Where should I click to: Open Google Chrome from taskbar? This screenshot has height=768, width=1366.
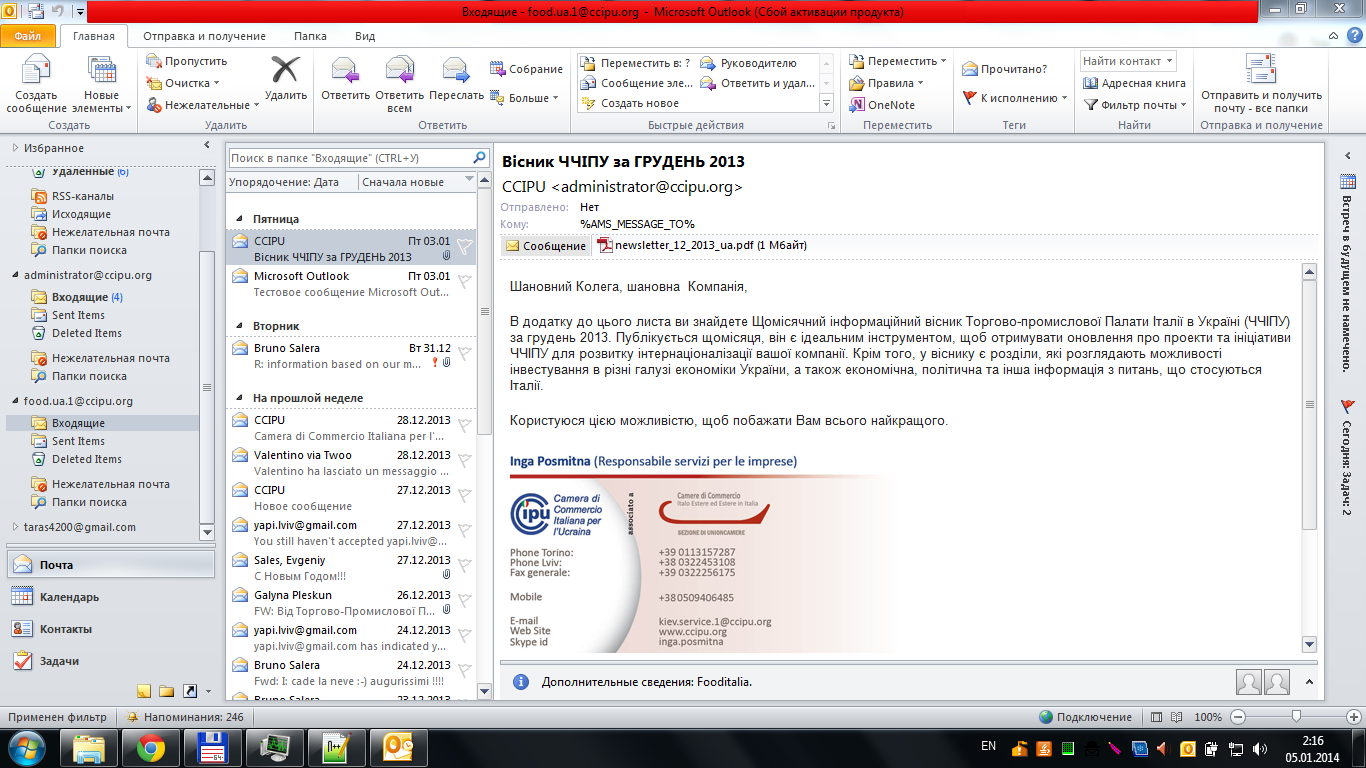pos(151,747)
